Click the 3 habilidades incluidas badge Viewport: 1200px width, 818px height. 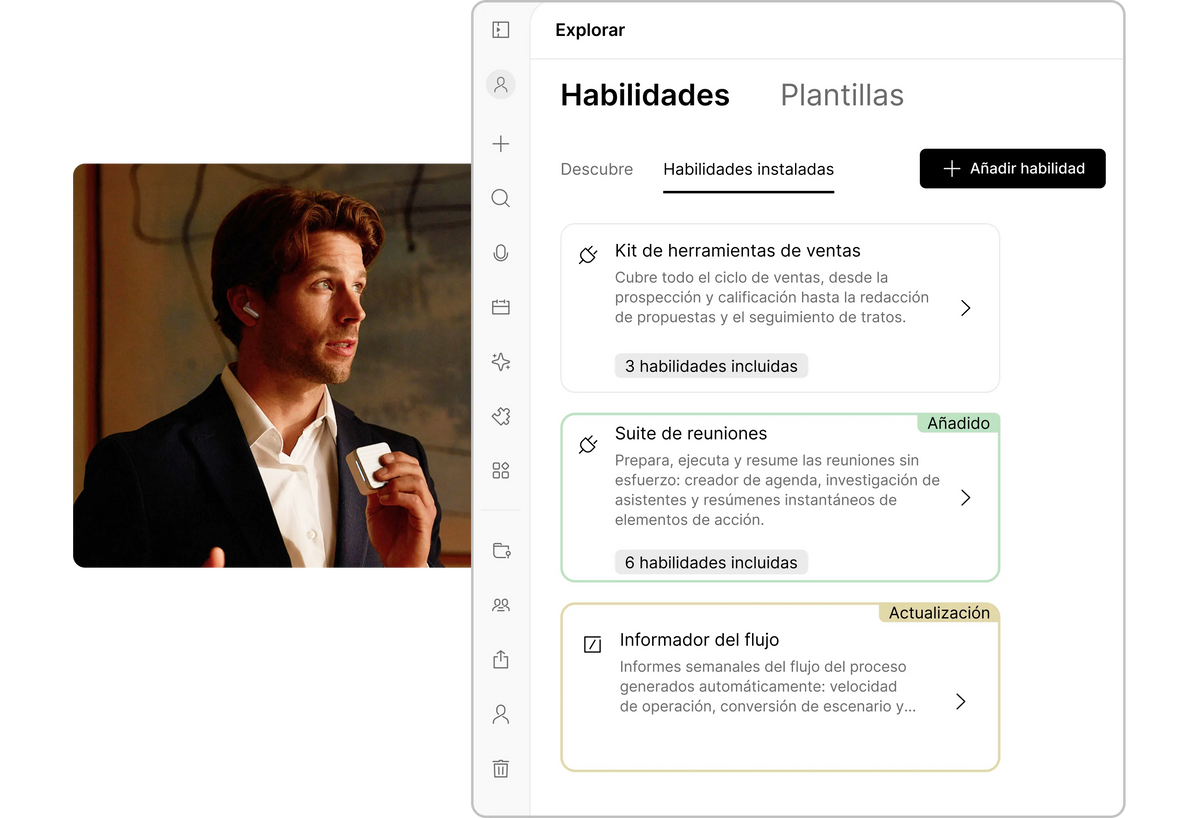click(x=711, y=366)
